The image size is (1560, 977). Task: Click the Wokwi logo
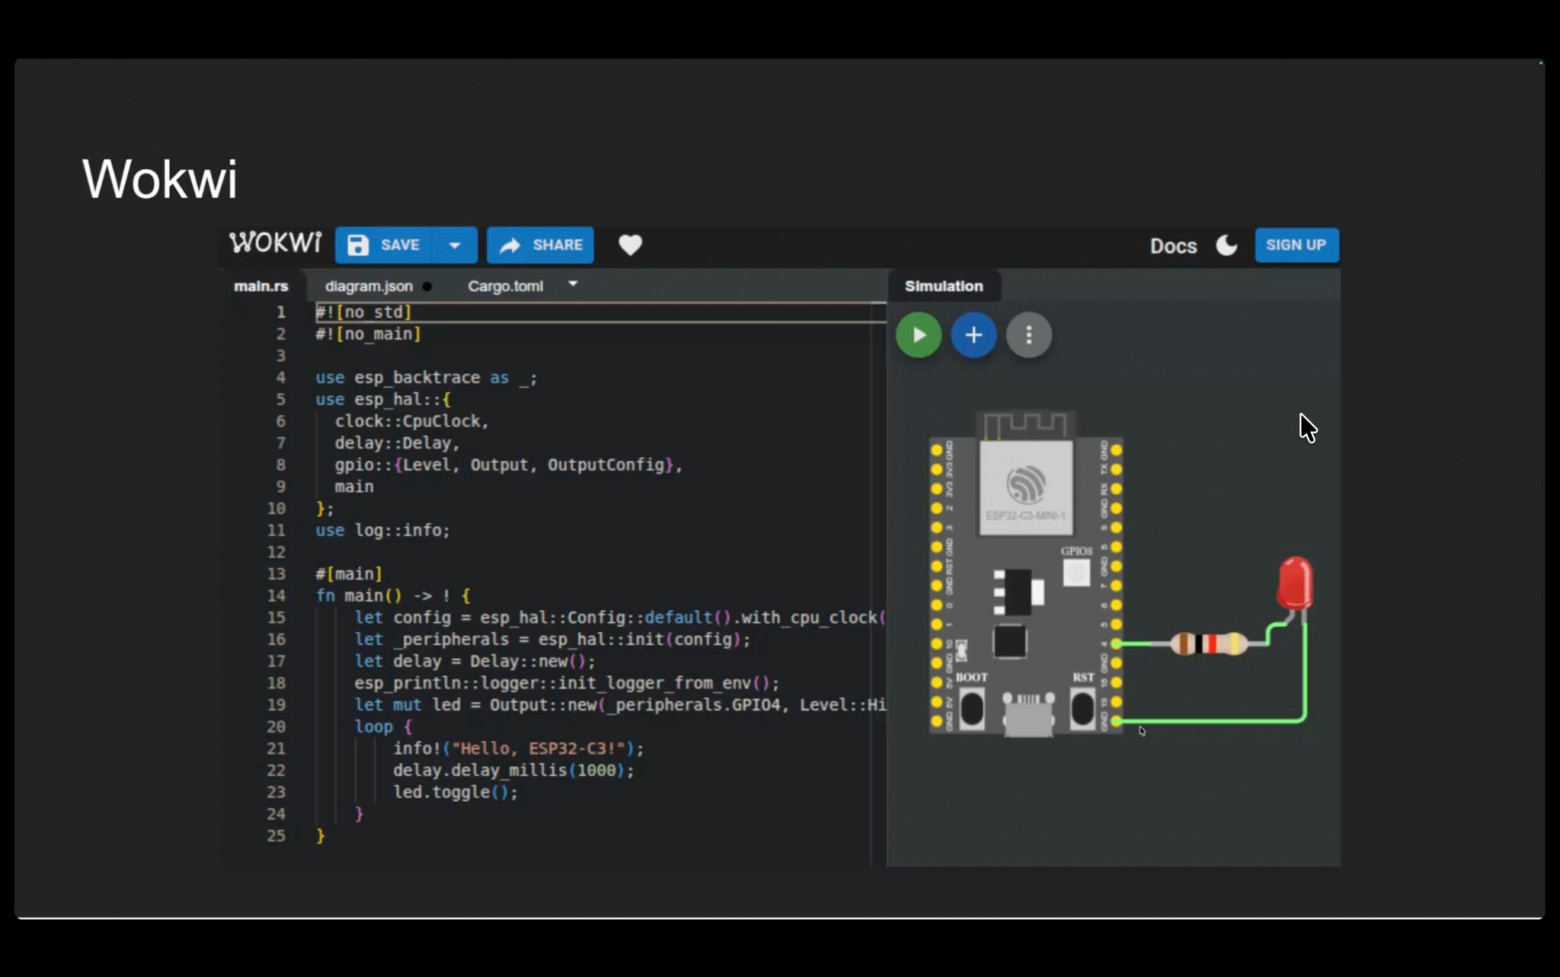(x=275, y=243)
